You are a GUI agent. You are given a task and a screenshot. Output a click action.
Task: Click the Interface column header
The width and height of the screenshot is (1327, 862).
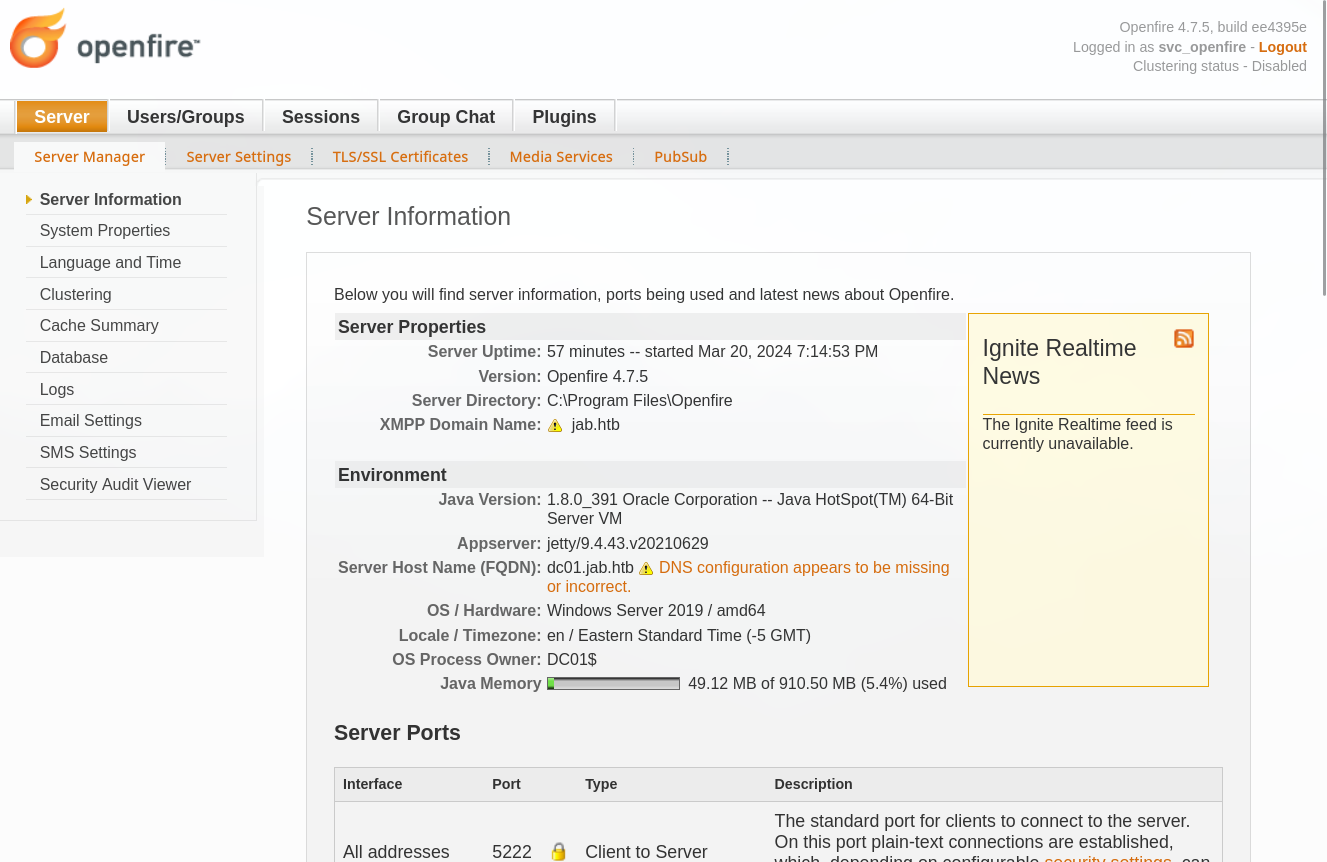(372, 784)
